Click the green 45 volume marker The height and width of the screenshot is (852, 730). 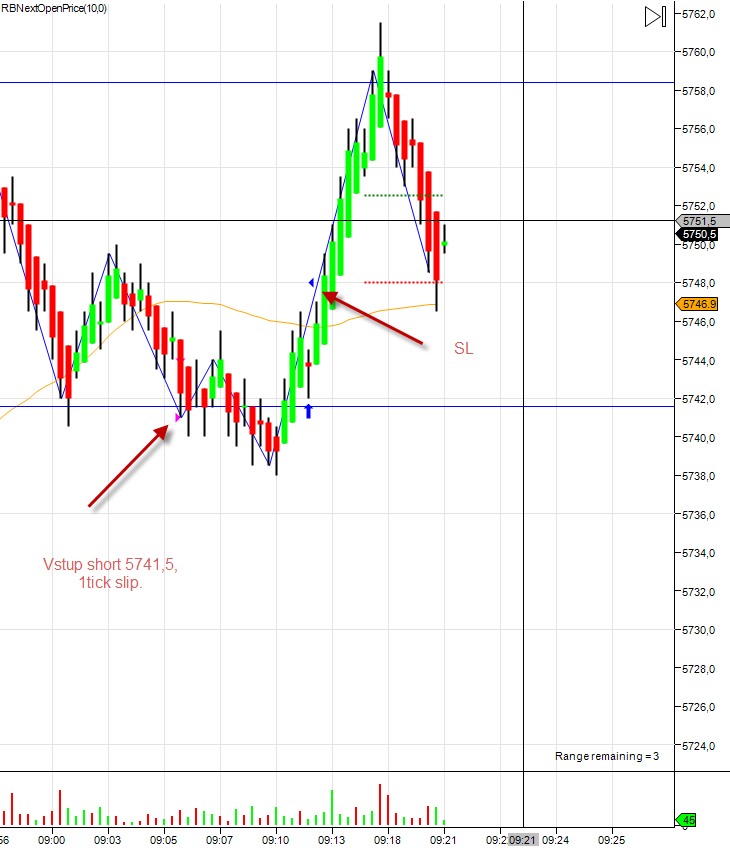[686, 820]
